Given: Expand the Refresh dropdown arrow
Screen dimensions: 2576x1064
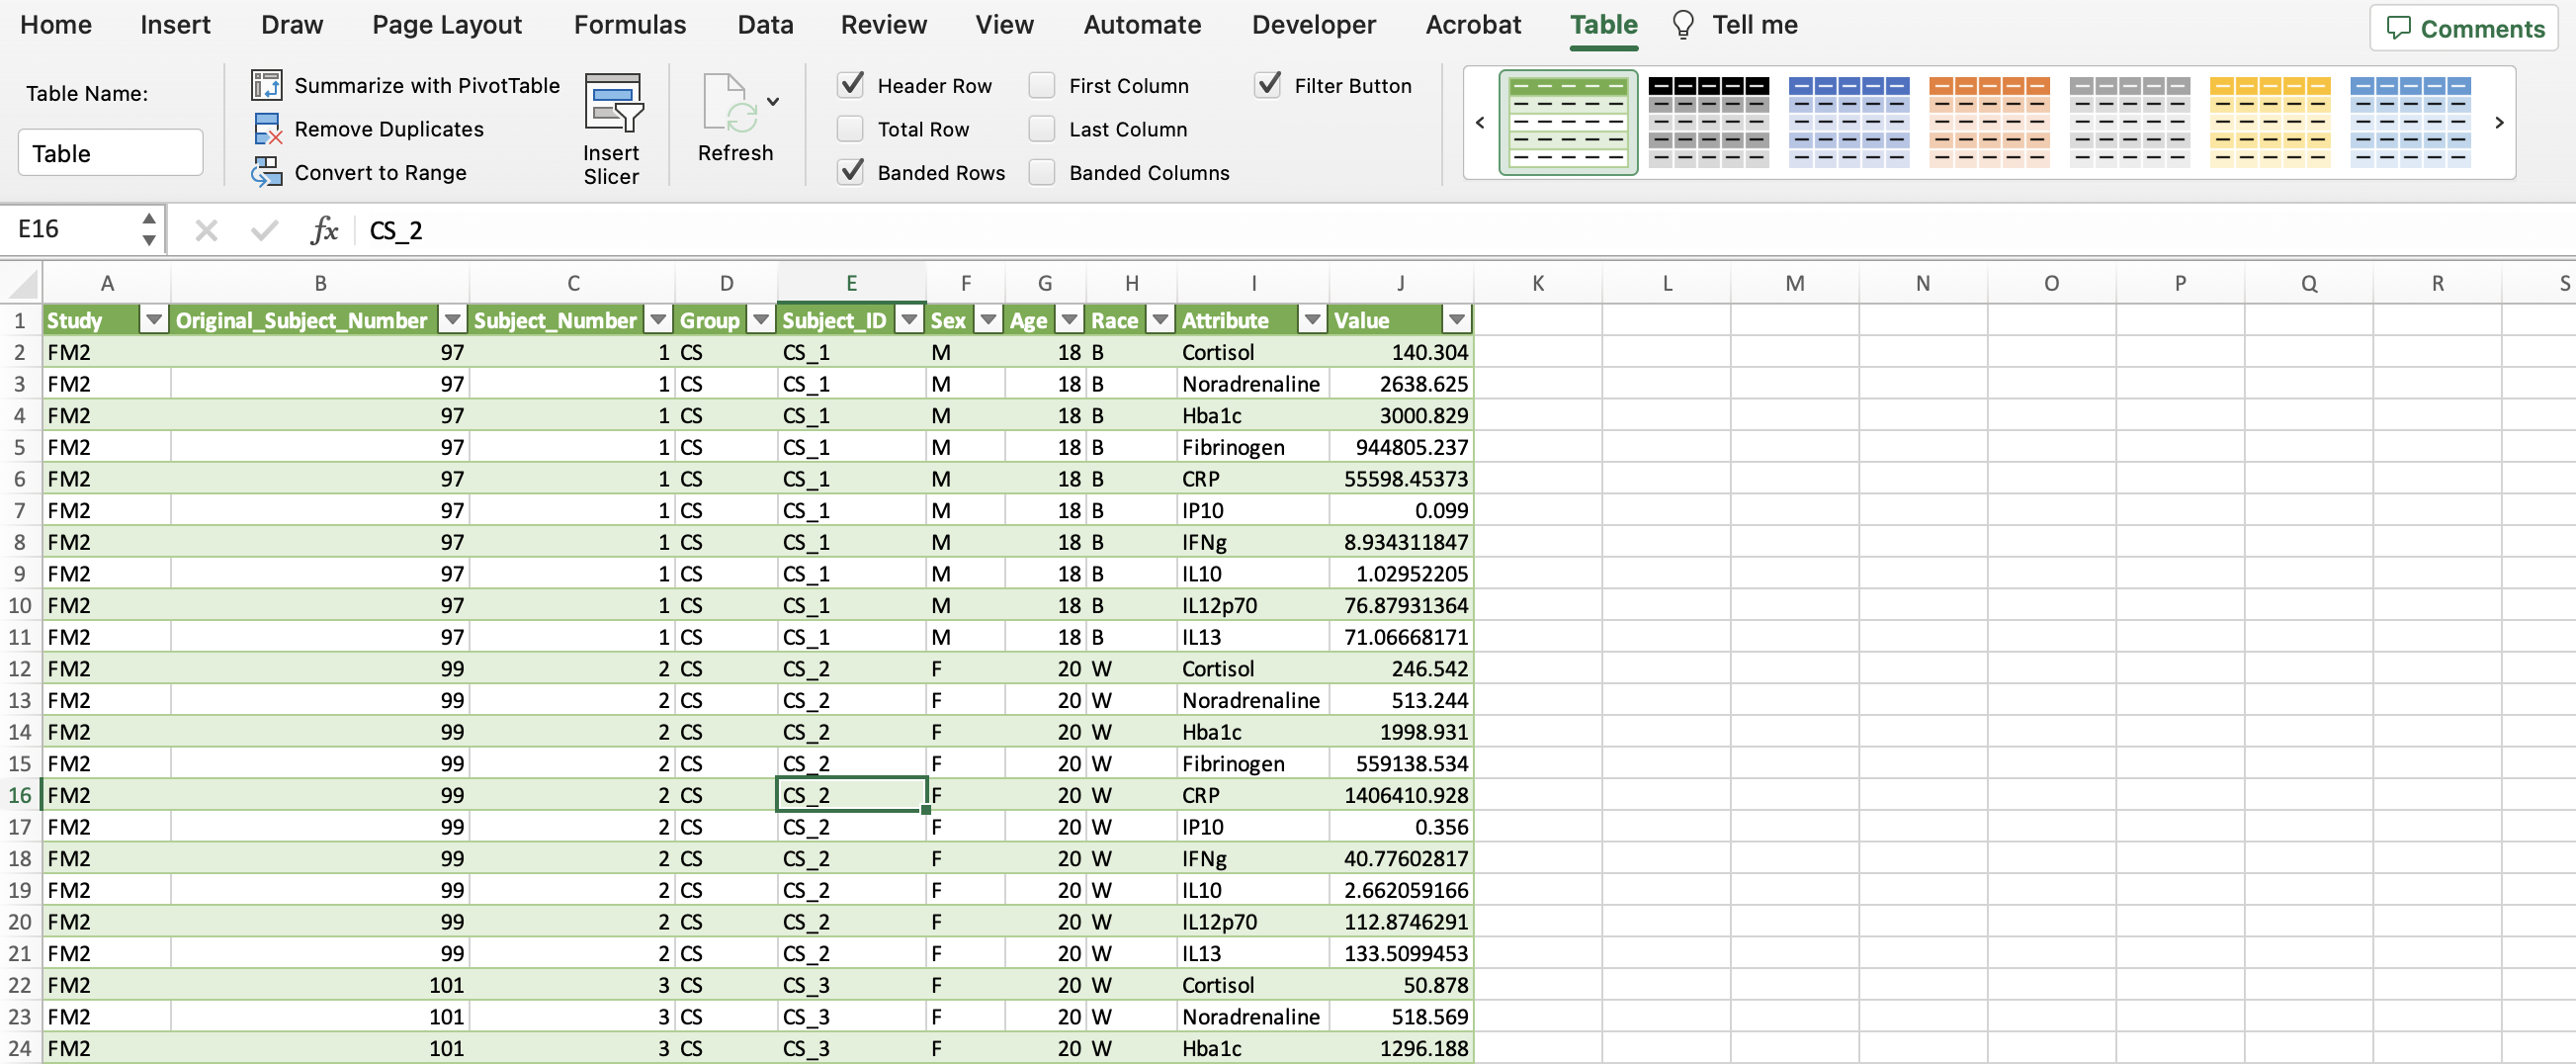Looking at the screenshot, I should pyautogui.click(x=773, y=102).
